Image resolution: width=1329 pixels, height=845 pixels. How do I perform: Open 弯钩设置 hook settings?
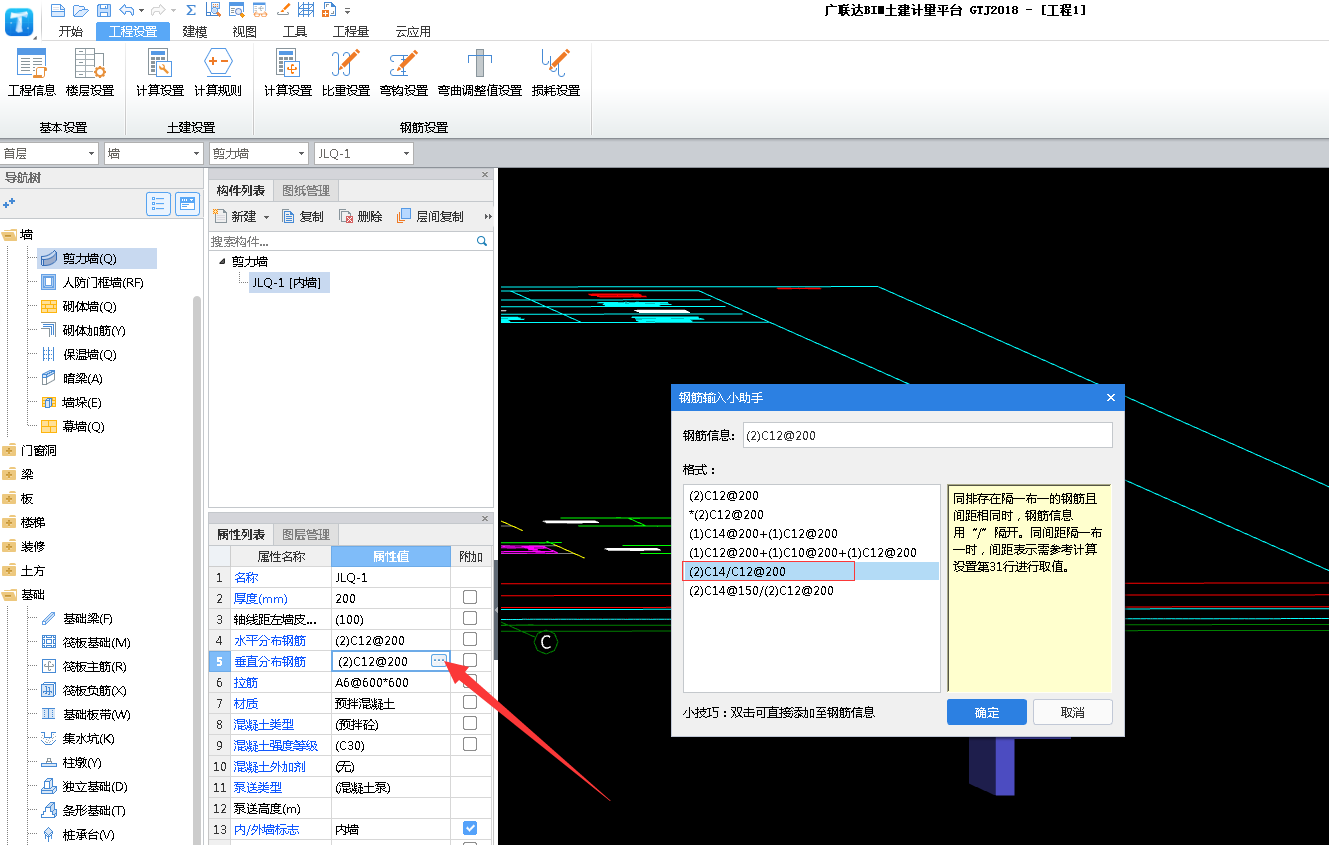tap(404, 72)
